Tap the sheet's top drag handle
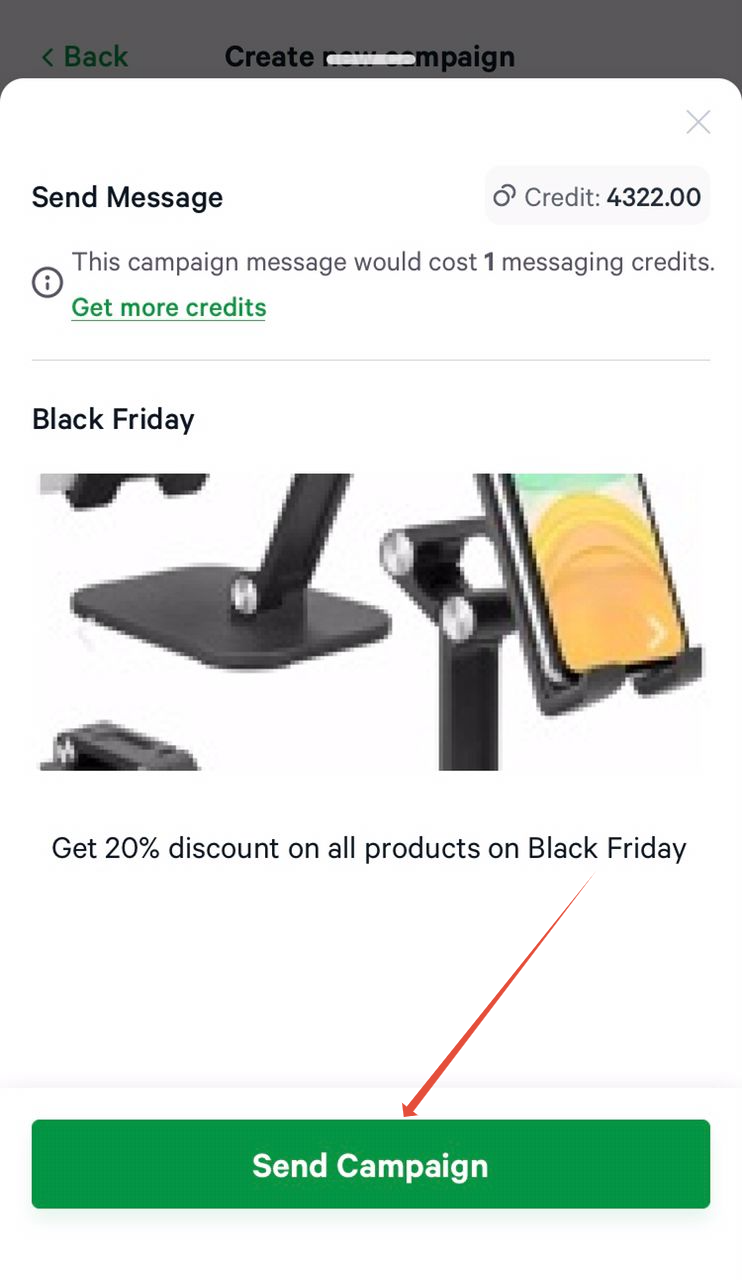 tap(371, 59)
